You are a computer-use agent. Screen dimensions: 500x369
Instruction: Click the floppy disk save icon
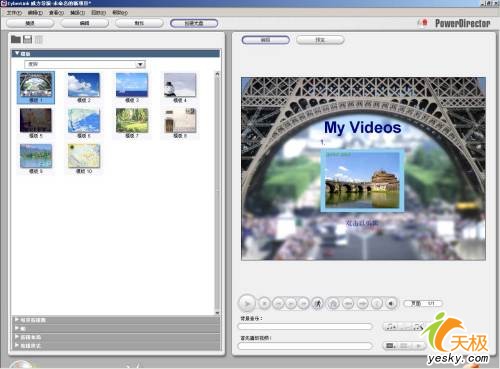click(27, 39)
